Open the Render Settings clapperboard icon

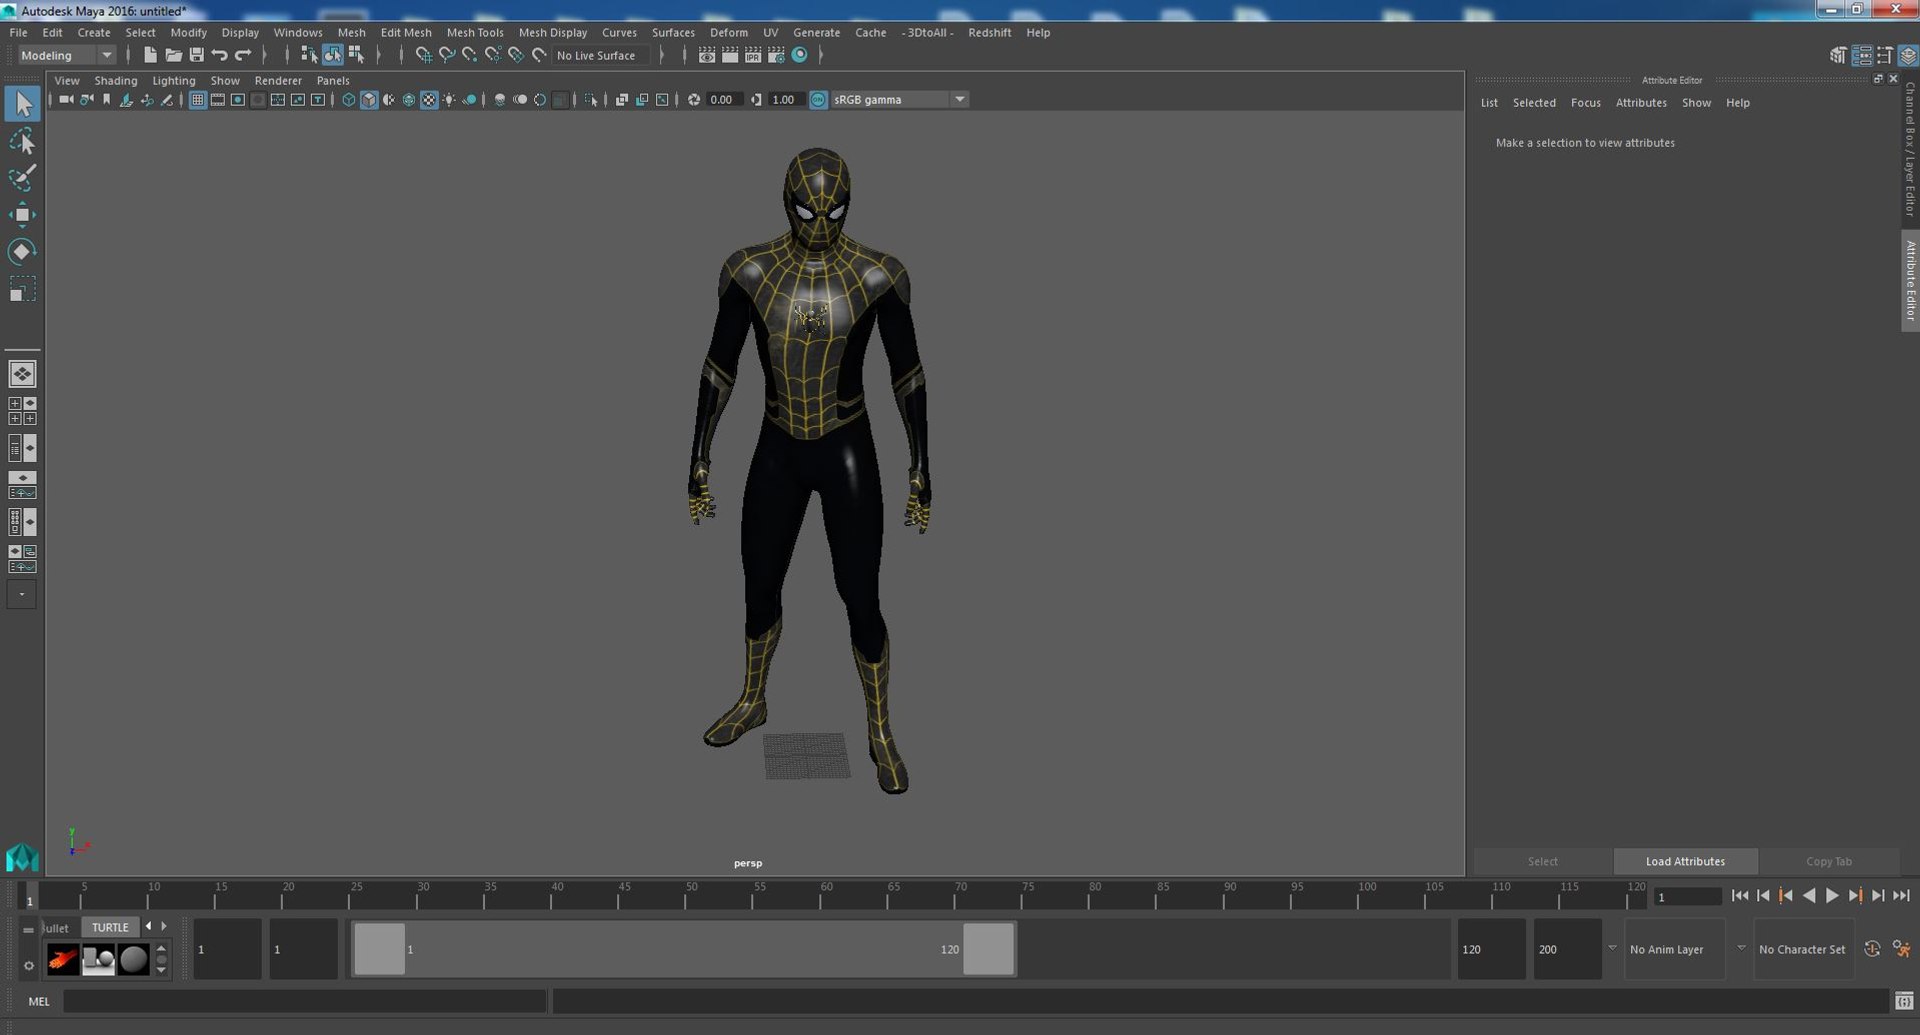tap(776, 55)
